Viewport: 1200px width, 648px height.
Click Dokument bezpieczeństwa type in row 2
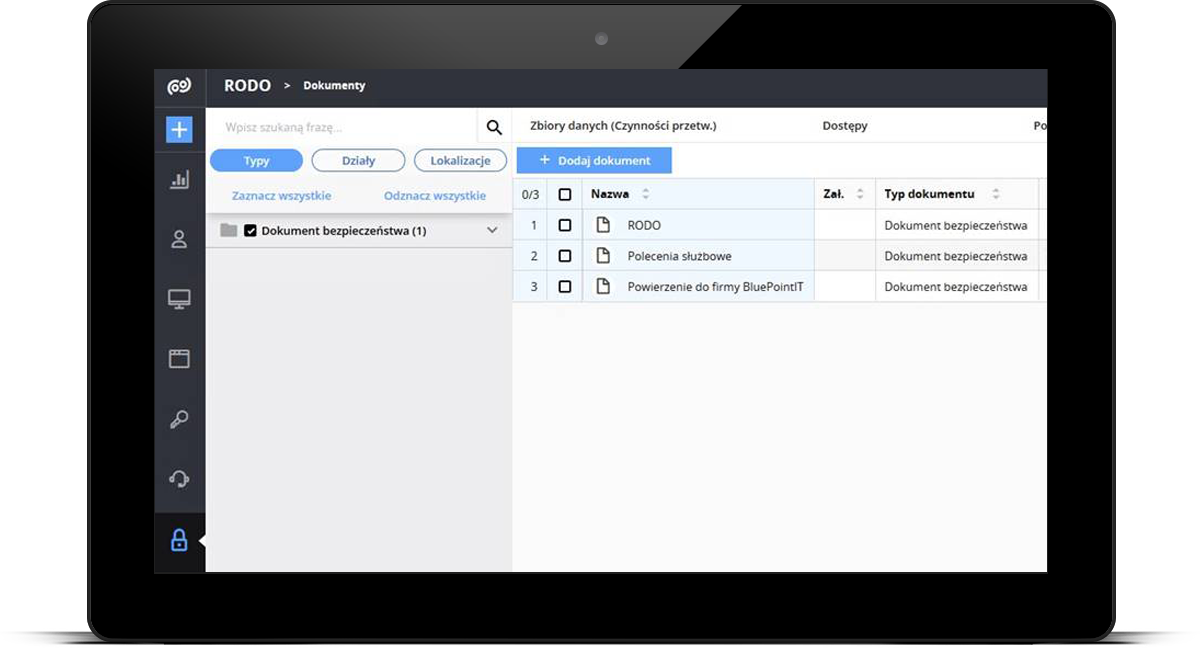[x=956, y=256]
